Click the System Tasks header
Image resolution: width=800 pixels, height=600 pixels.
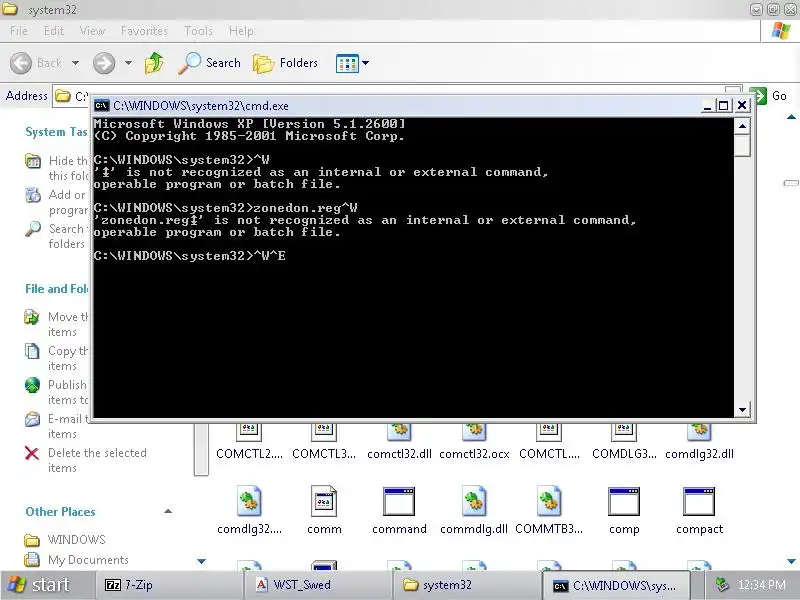pyautogui.click(x=56, y=132)
